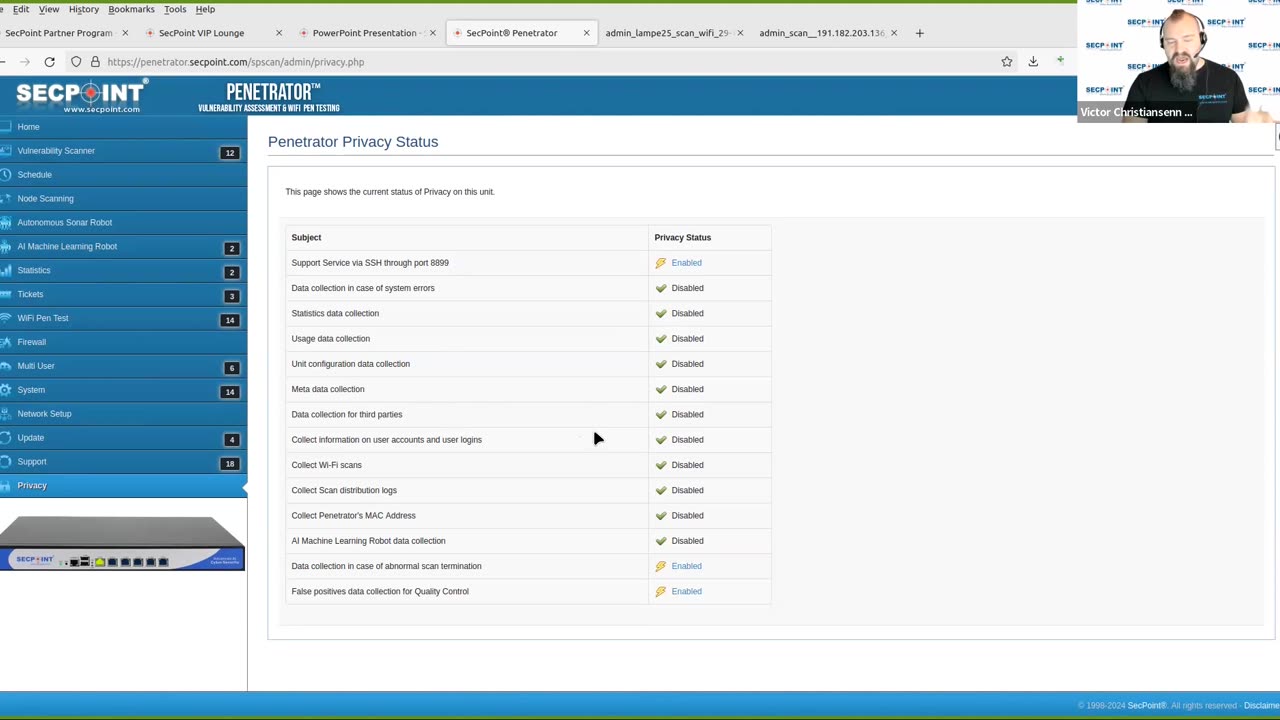Click the Enabled icon for False positives collection
The width and height of the screenshot is (1280, 720).
[x=660, y=592]
